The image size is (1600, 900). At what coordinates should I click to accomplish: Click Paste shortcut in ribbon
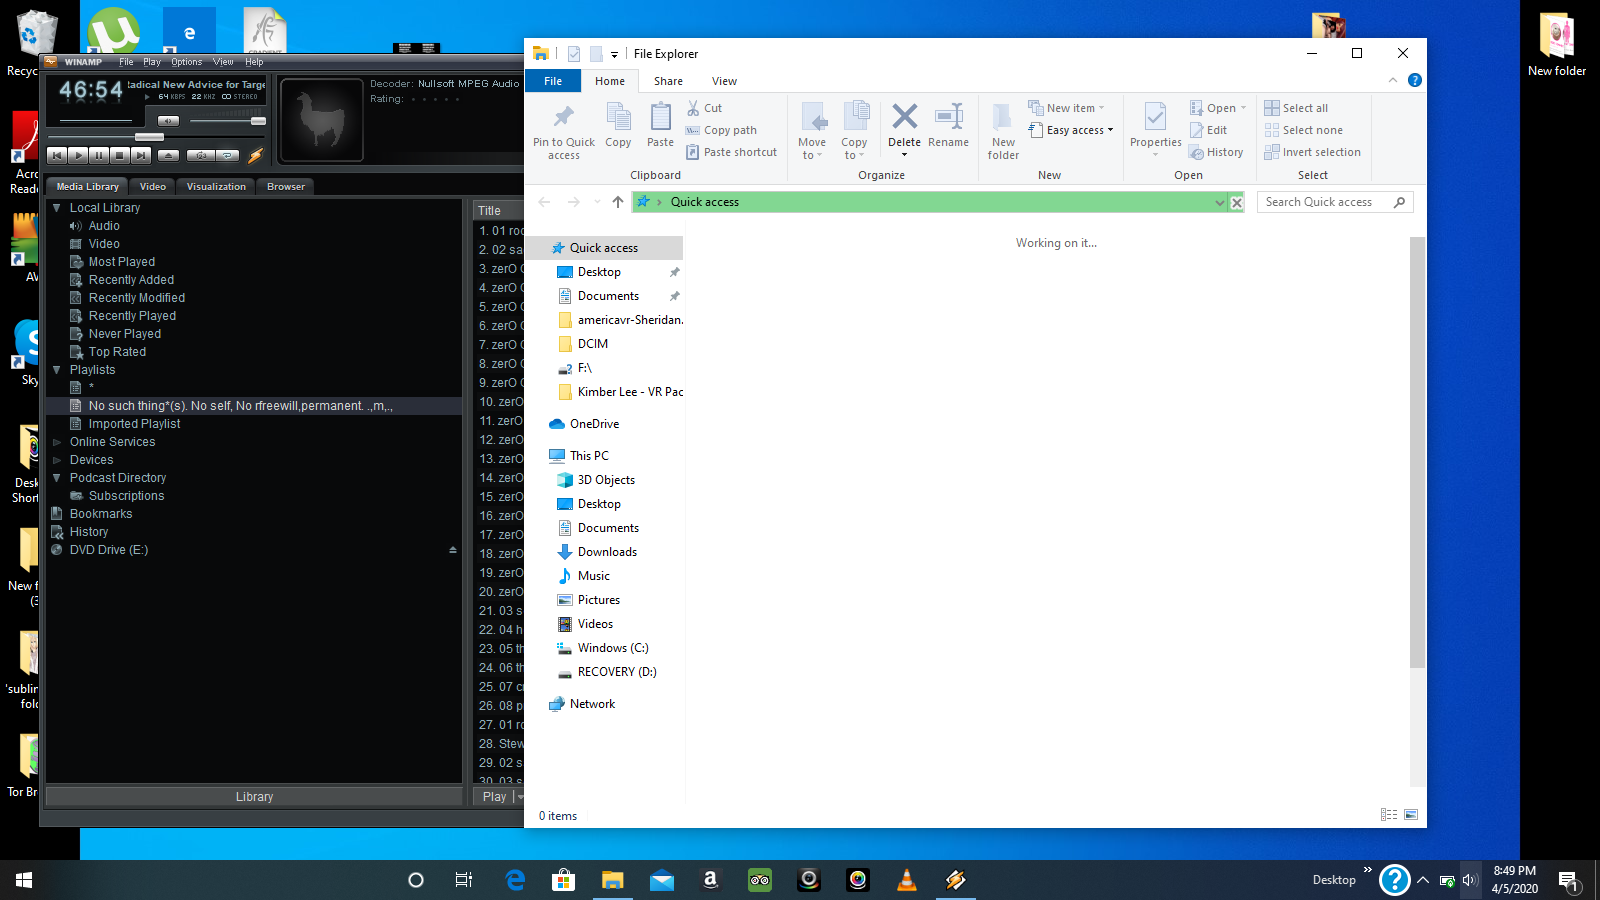(731, 152)
